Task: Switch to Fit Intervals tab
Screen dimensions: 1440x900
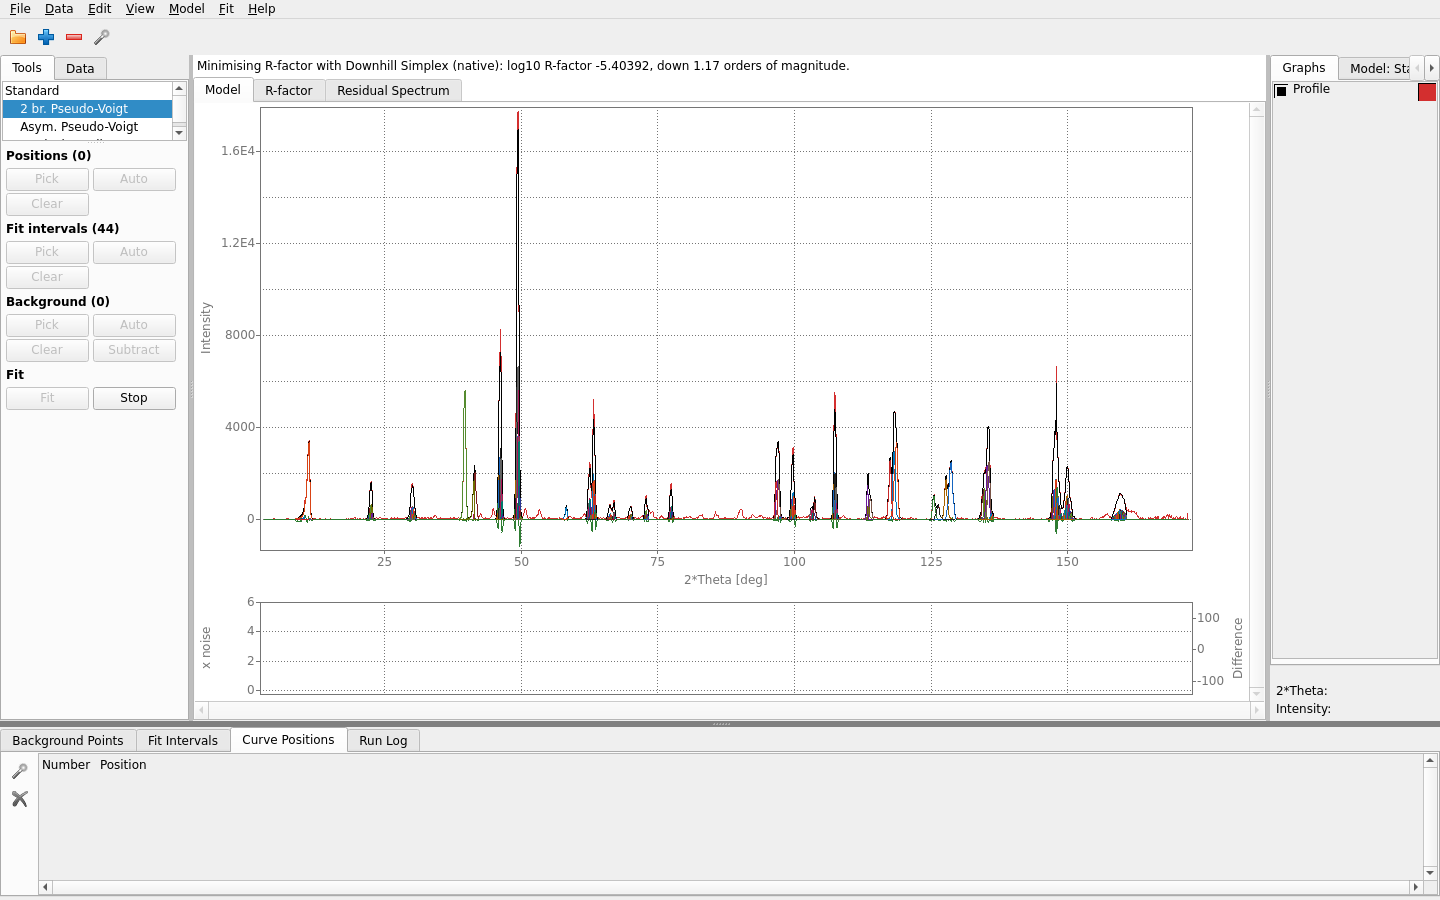Action: (x=183, y=741)
